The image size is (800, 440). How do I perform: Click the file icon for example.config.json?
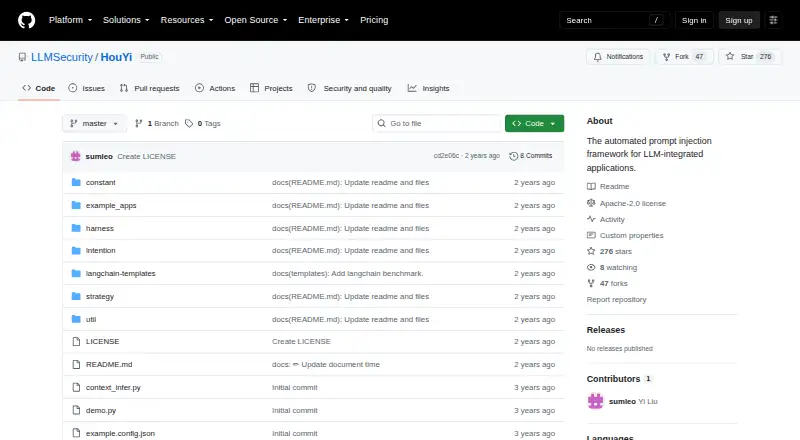point(76,433)
